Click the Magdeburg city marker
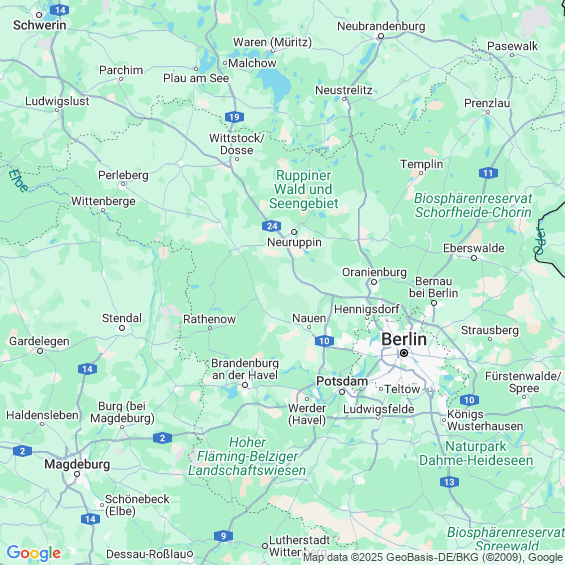The width and height of the screenshot is (565, 565). point(77,474)
